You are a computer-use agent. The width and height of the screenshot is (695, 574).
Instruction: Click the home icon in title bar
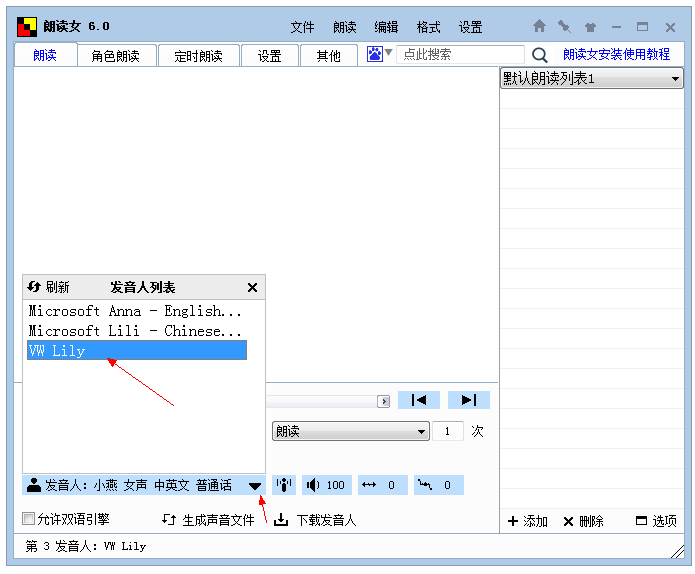click(x=539, y=27)
